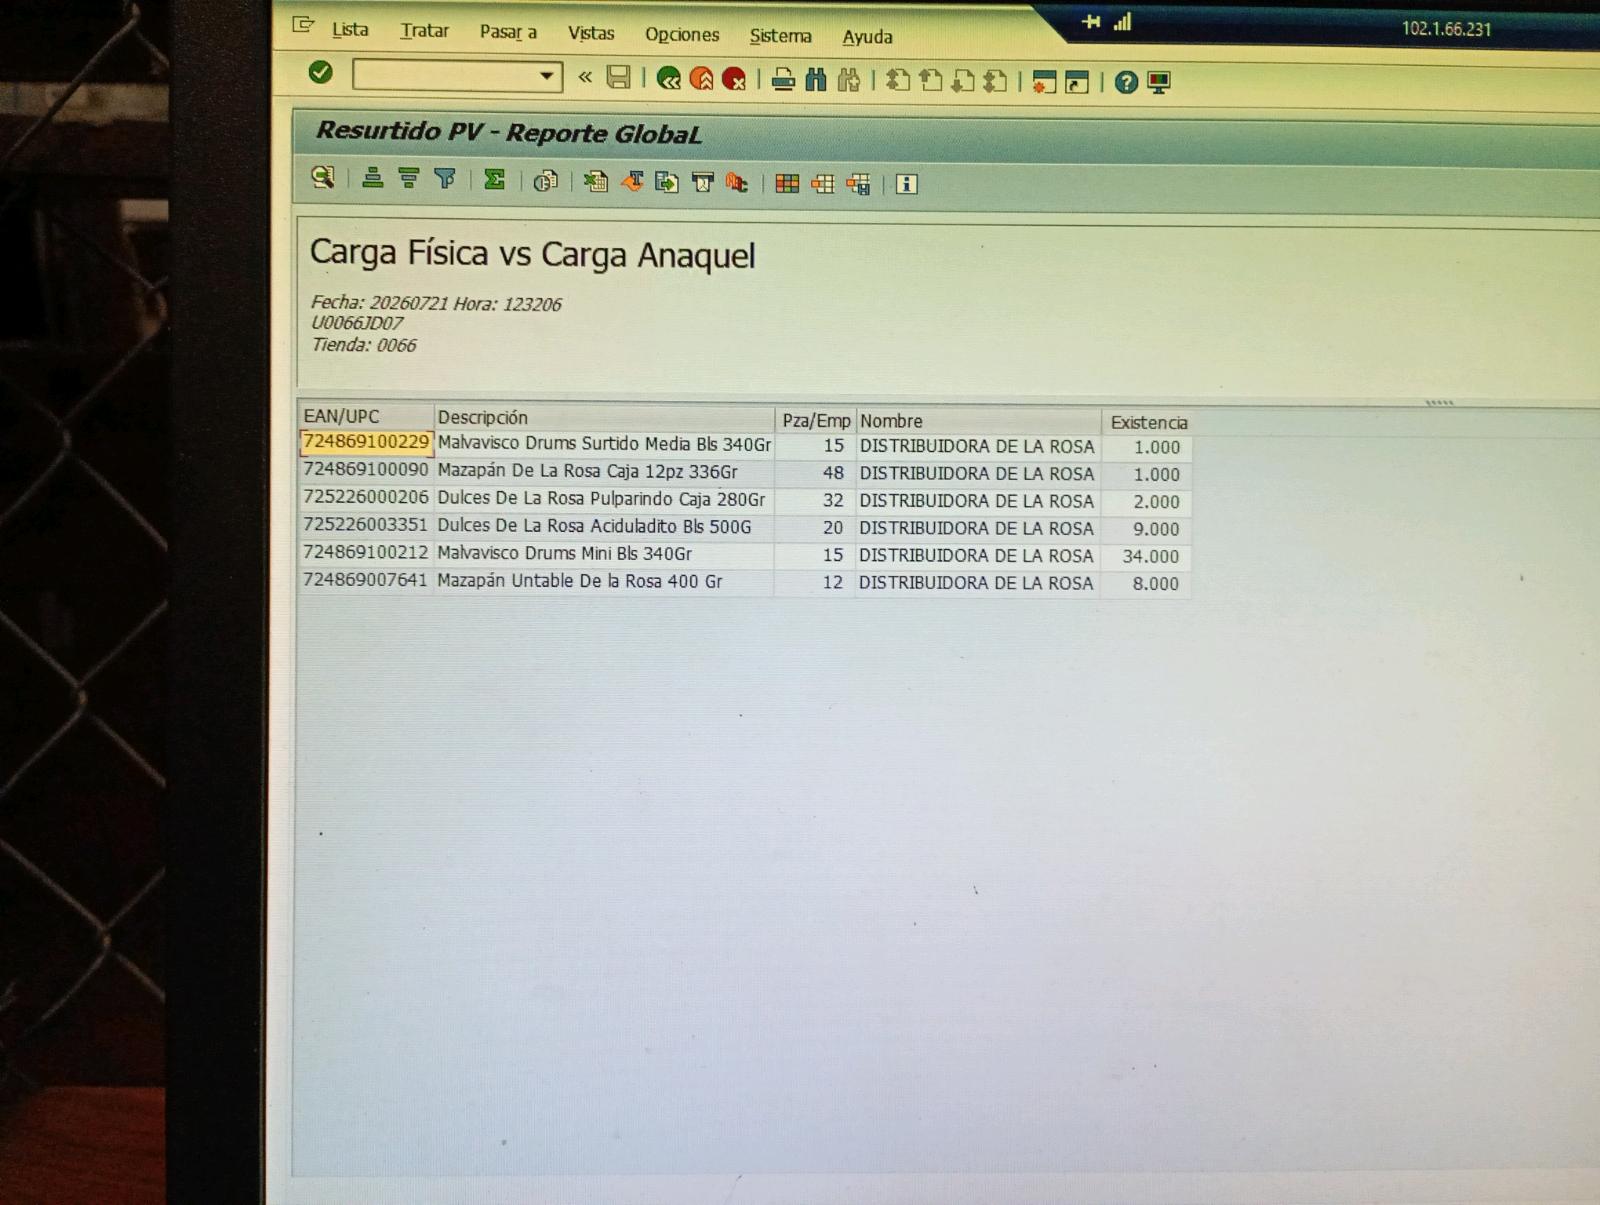
Task: Click the Select Layout icon
Action: [x=823, y=183]
